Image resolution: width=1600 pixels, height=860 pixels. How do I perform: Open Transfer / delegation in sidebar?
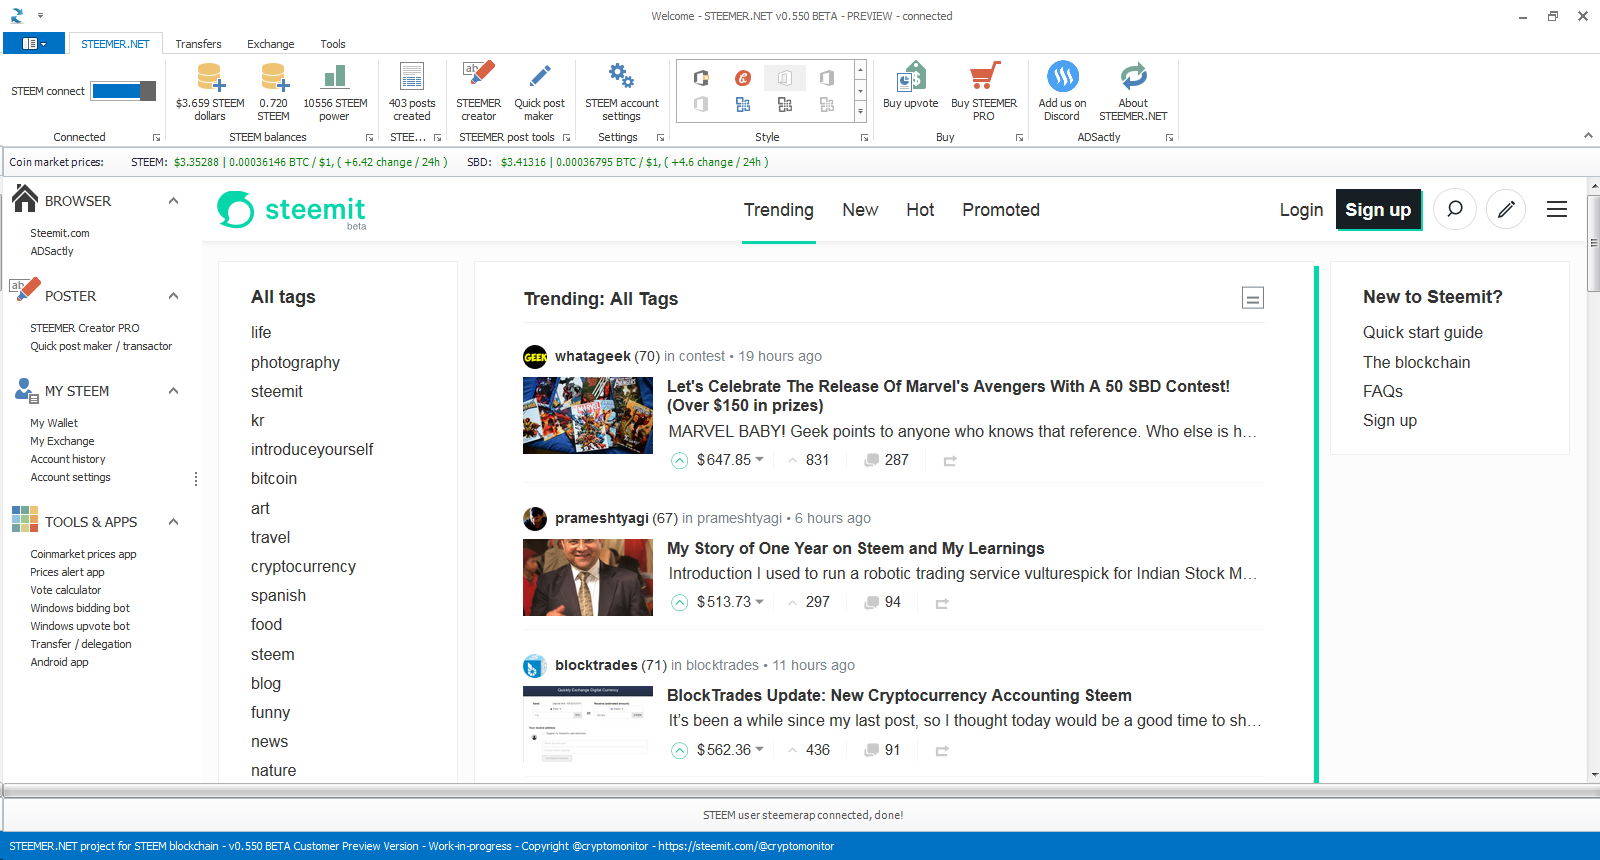pos(81,644)
